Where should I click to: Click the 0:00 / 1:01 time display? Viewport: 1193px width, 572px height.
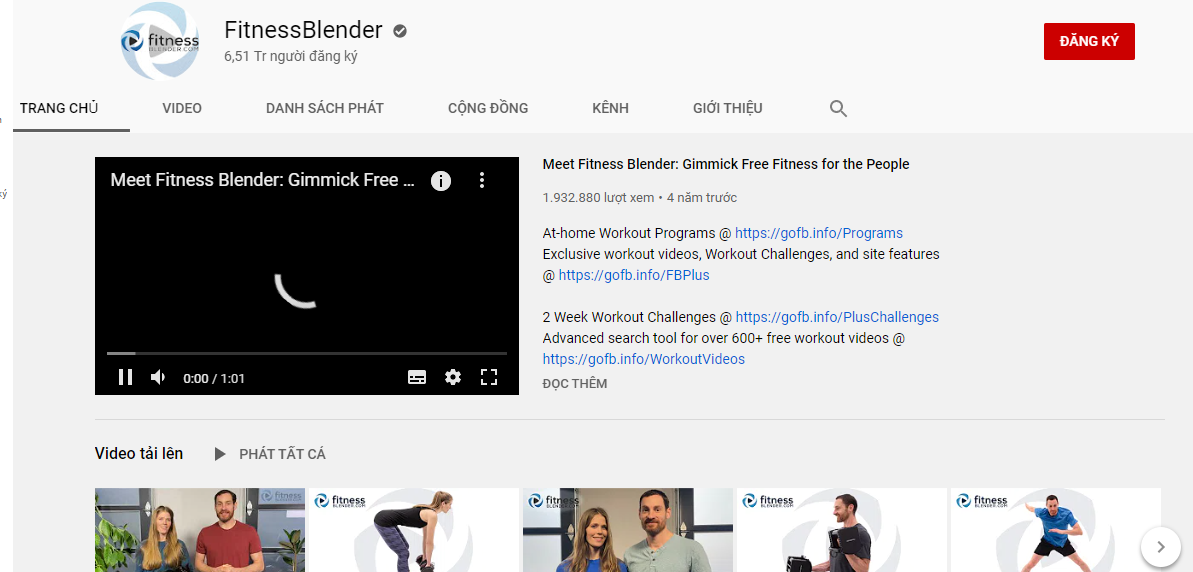pyautogui.click(x=214, y=378)
